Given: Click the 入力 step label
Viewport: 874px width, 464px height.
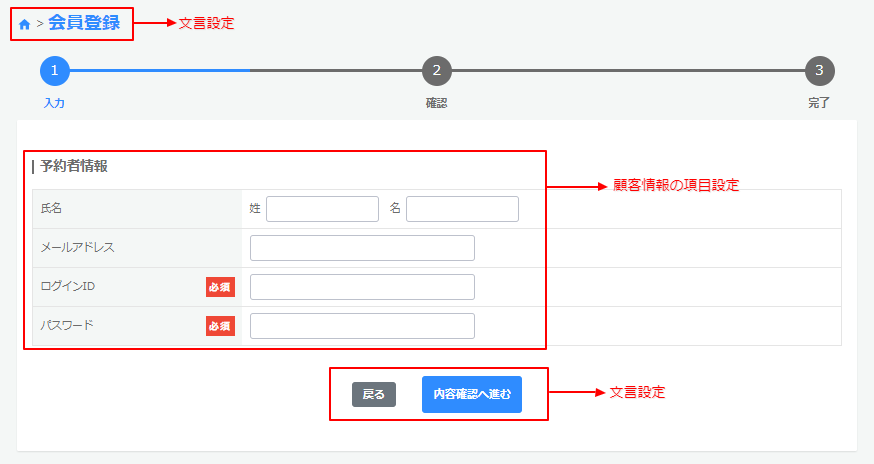Looking at the screenshot, I should 55,103.
